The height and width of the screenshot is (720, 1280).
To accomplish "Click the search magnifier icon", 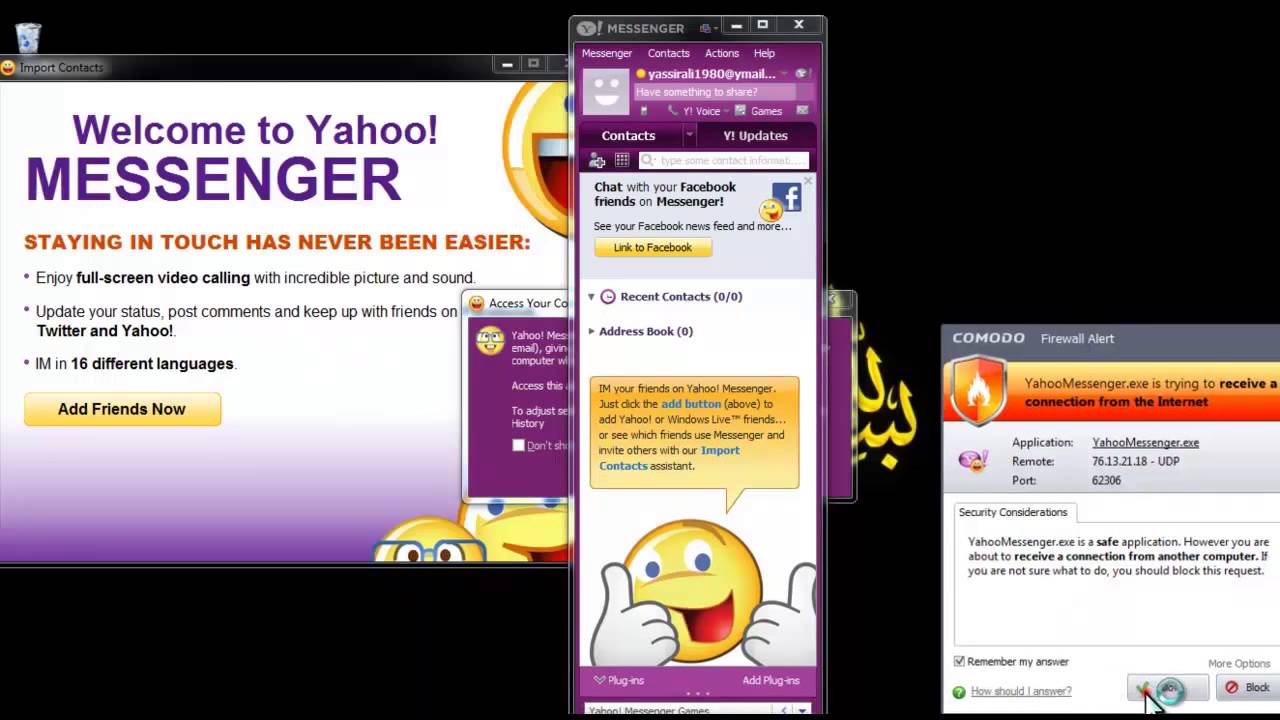I will [648, 160].
